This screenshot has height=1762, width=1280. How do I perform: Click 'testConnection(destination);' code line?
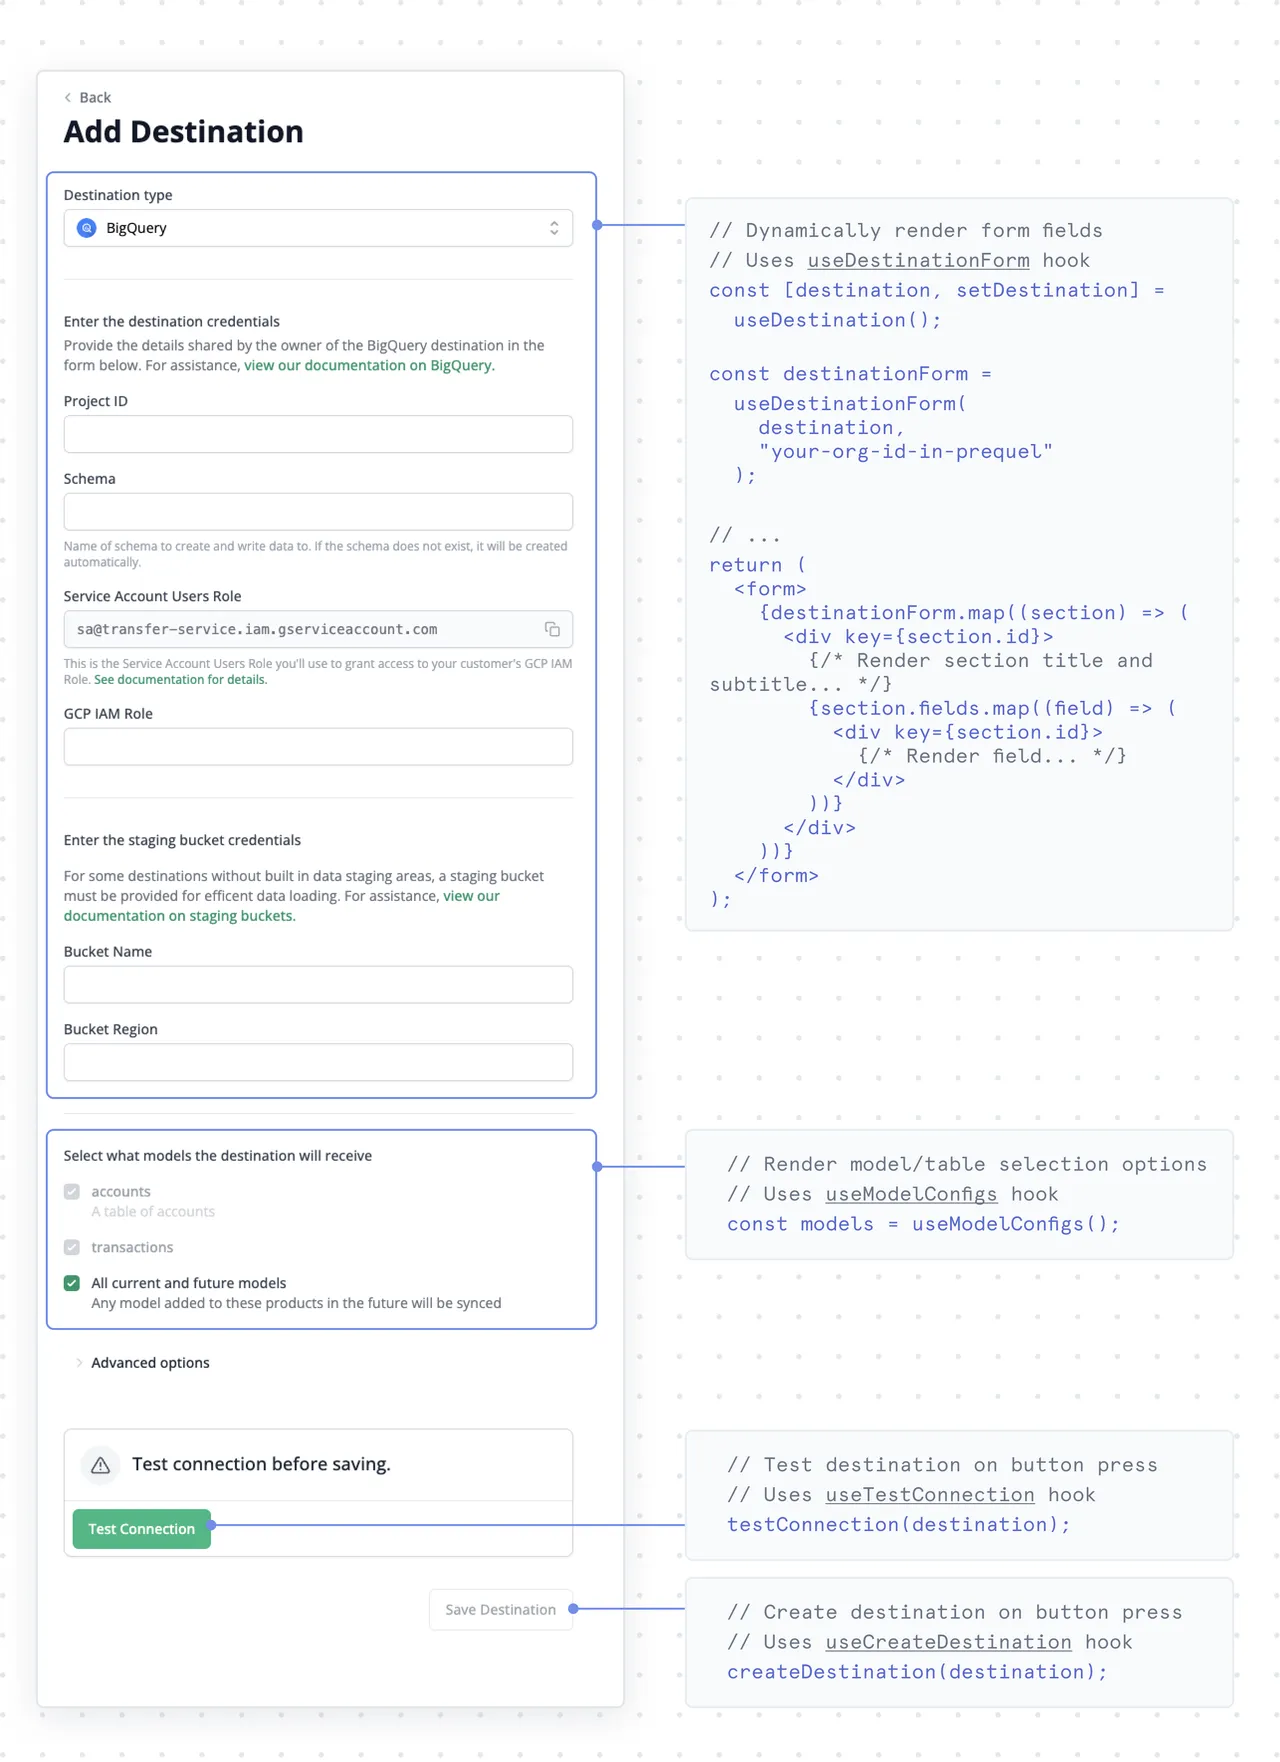[x=898, y=1525]
